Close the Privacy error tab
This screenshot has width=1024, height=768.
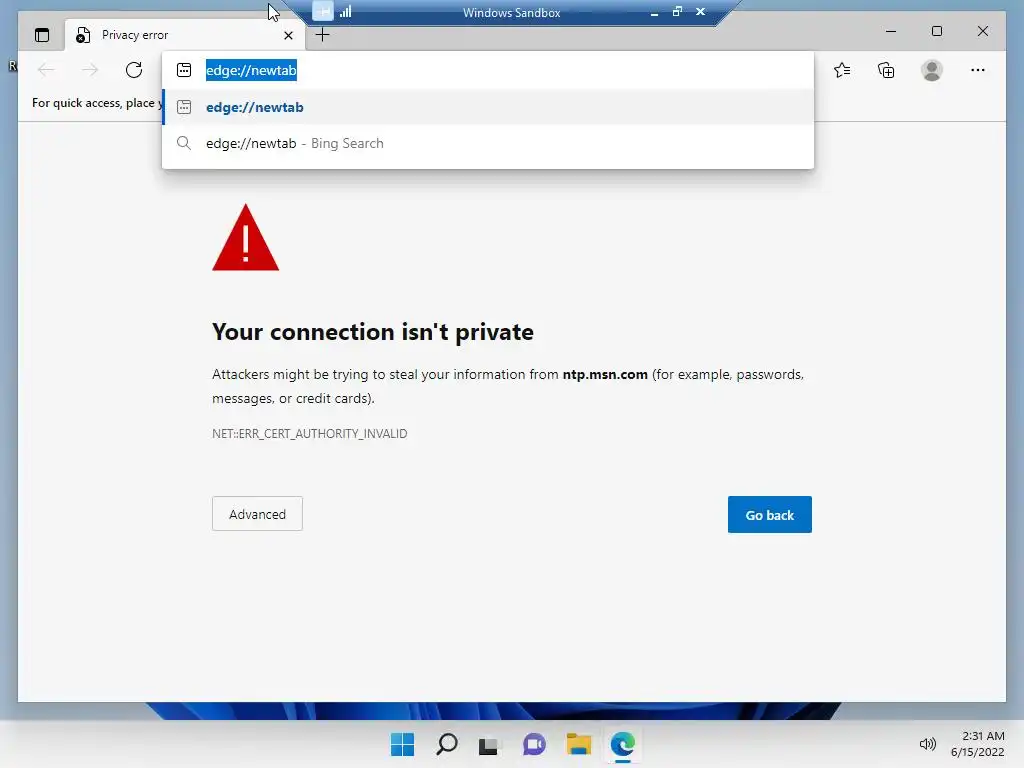pyautogui.click(x=288, y=35)
